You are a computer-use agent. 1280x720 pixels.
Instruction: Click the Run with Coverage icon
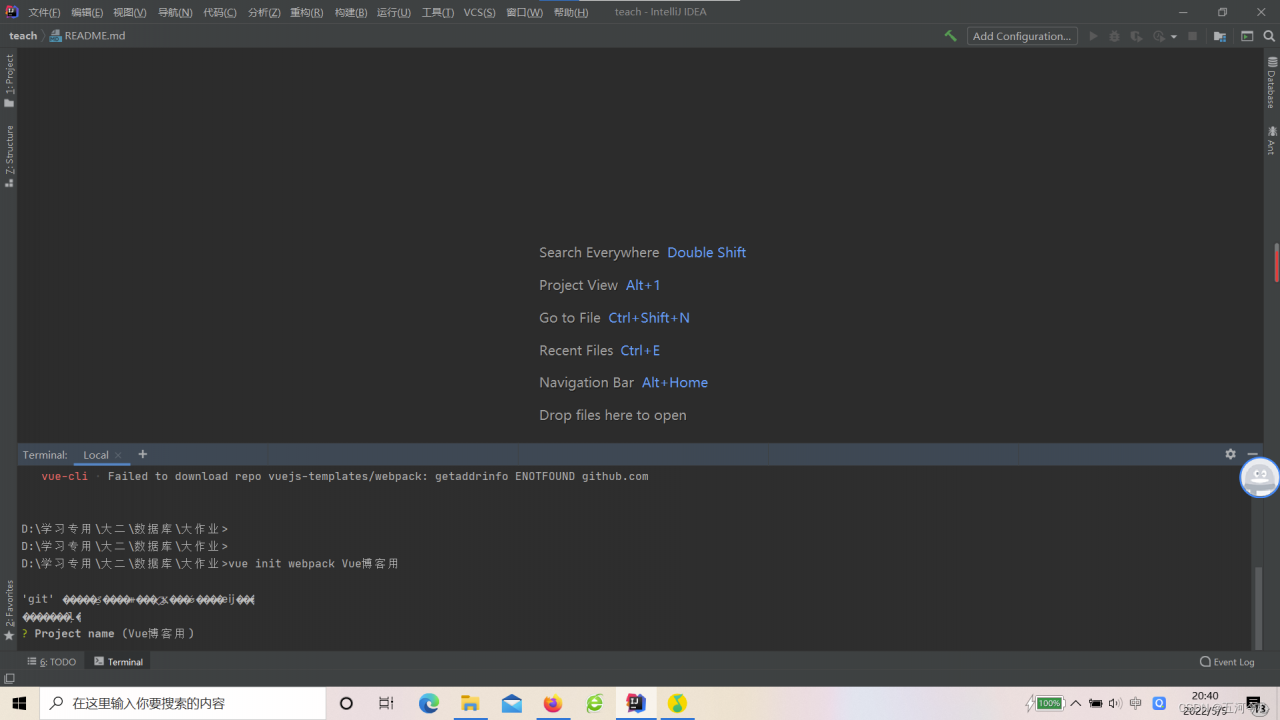pos(1136,36)
